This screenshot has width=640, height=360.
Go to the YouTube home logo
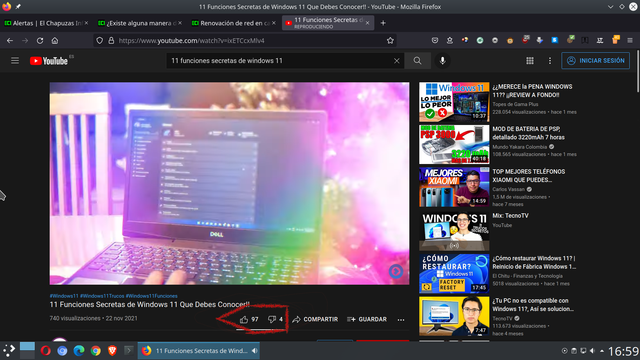49,61
